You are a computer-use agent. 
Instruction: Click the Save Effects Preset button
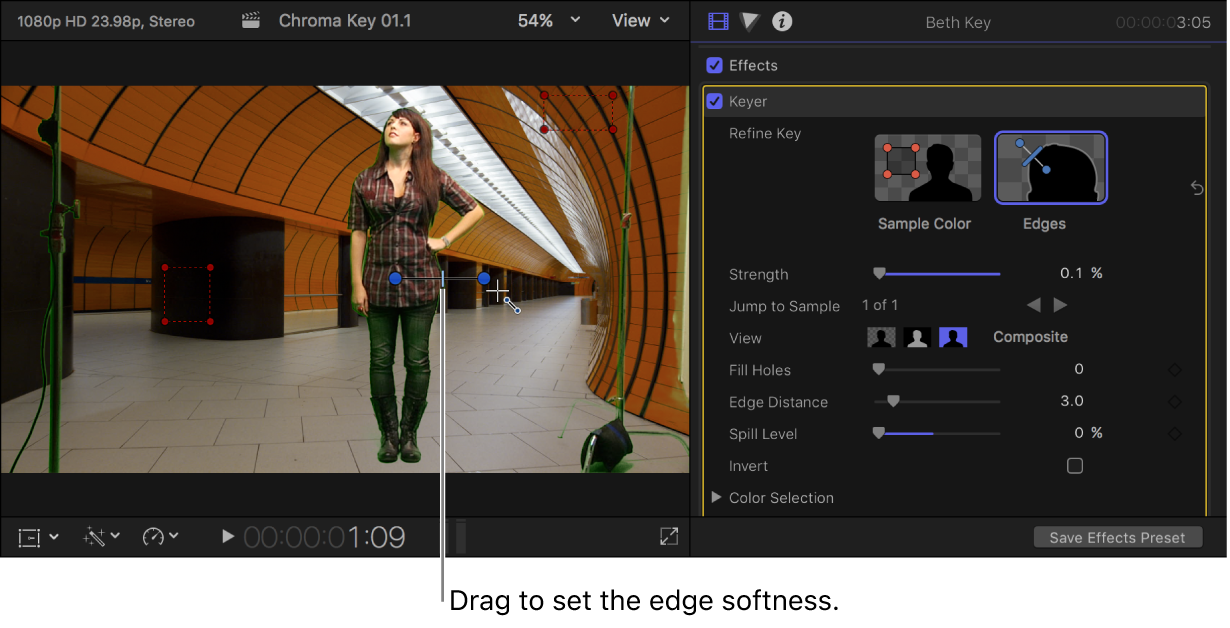[1117, 537]
